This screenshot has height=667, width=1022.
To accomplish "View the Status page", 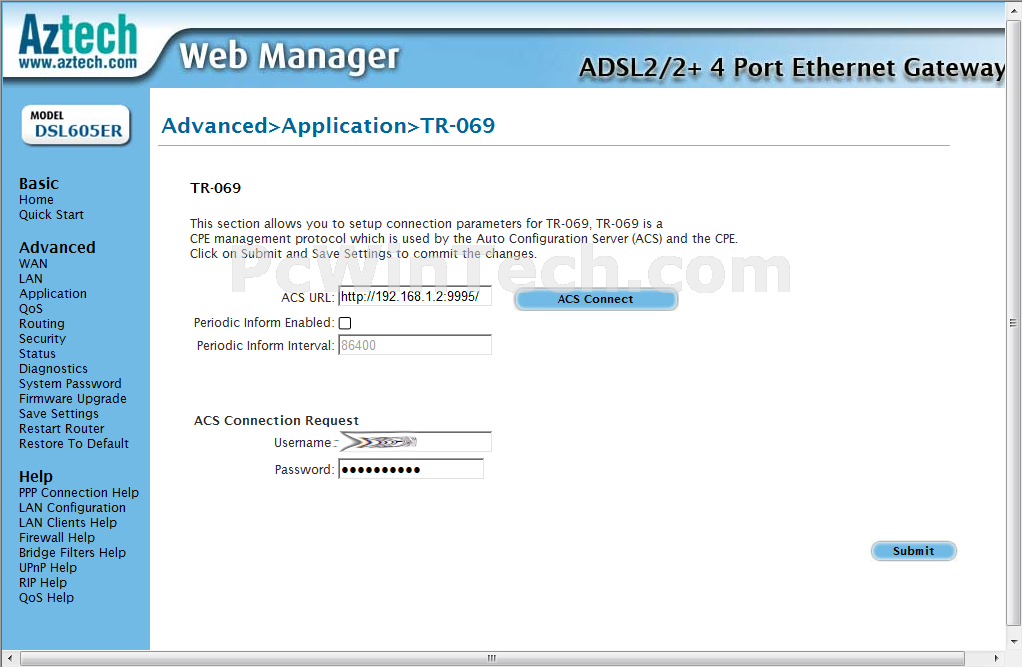I will click(37, 353).
